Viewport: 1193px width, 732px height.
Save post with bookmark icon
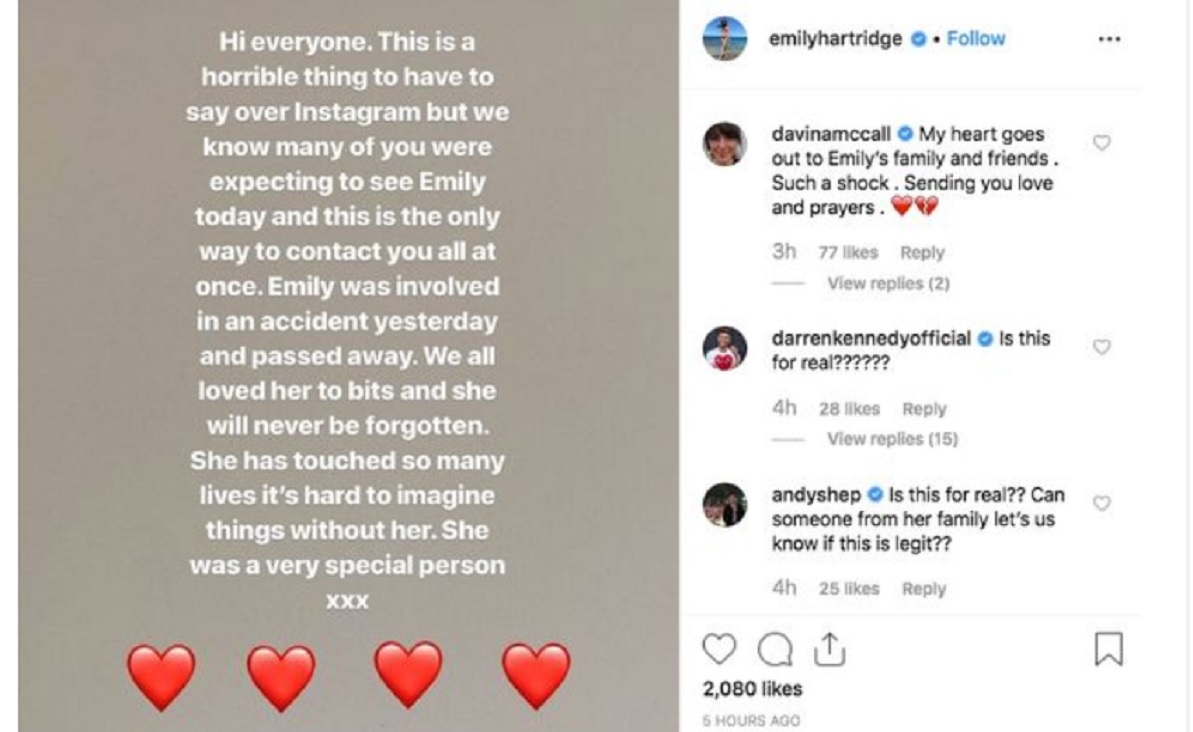(x=1109, y=649)
